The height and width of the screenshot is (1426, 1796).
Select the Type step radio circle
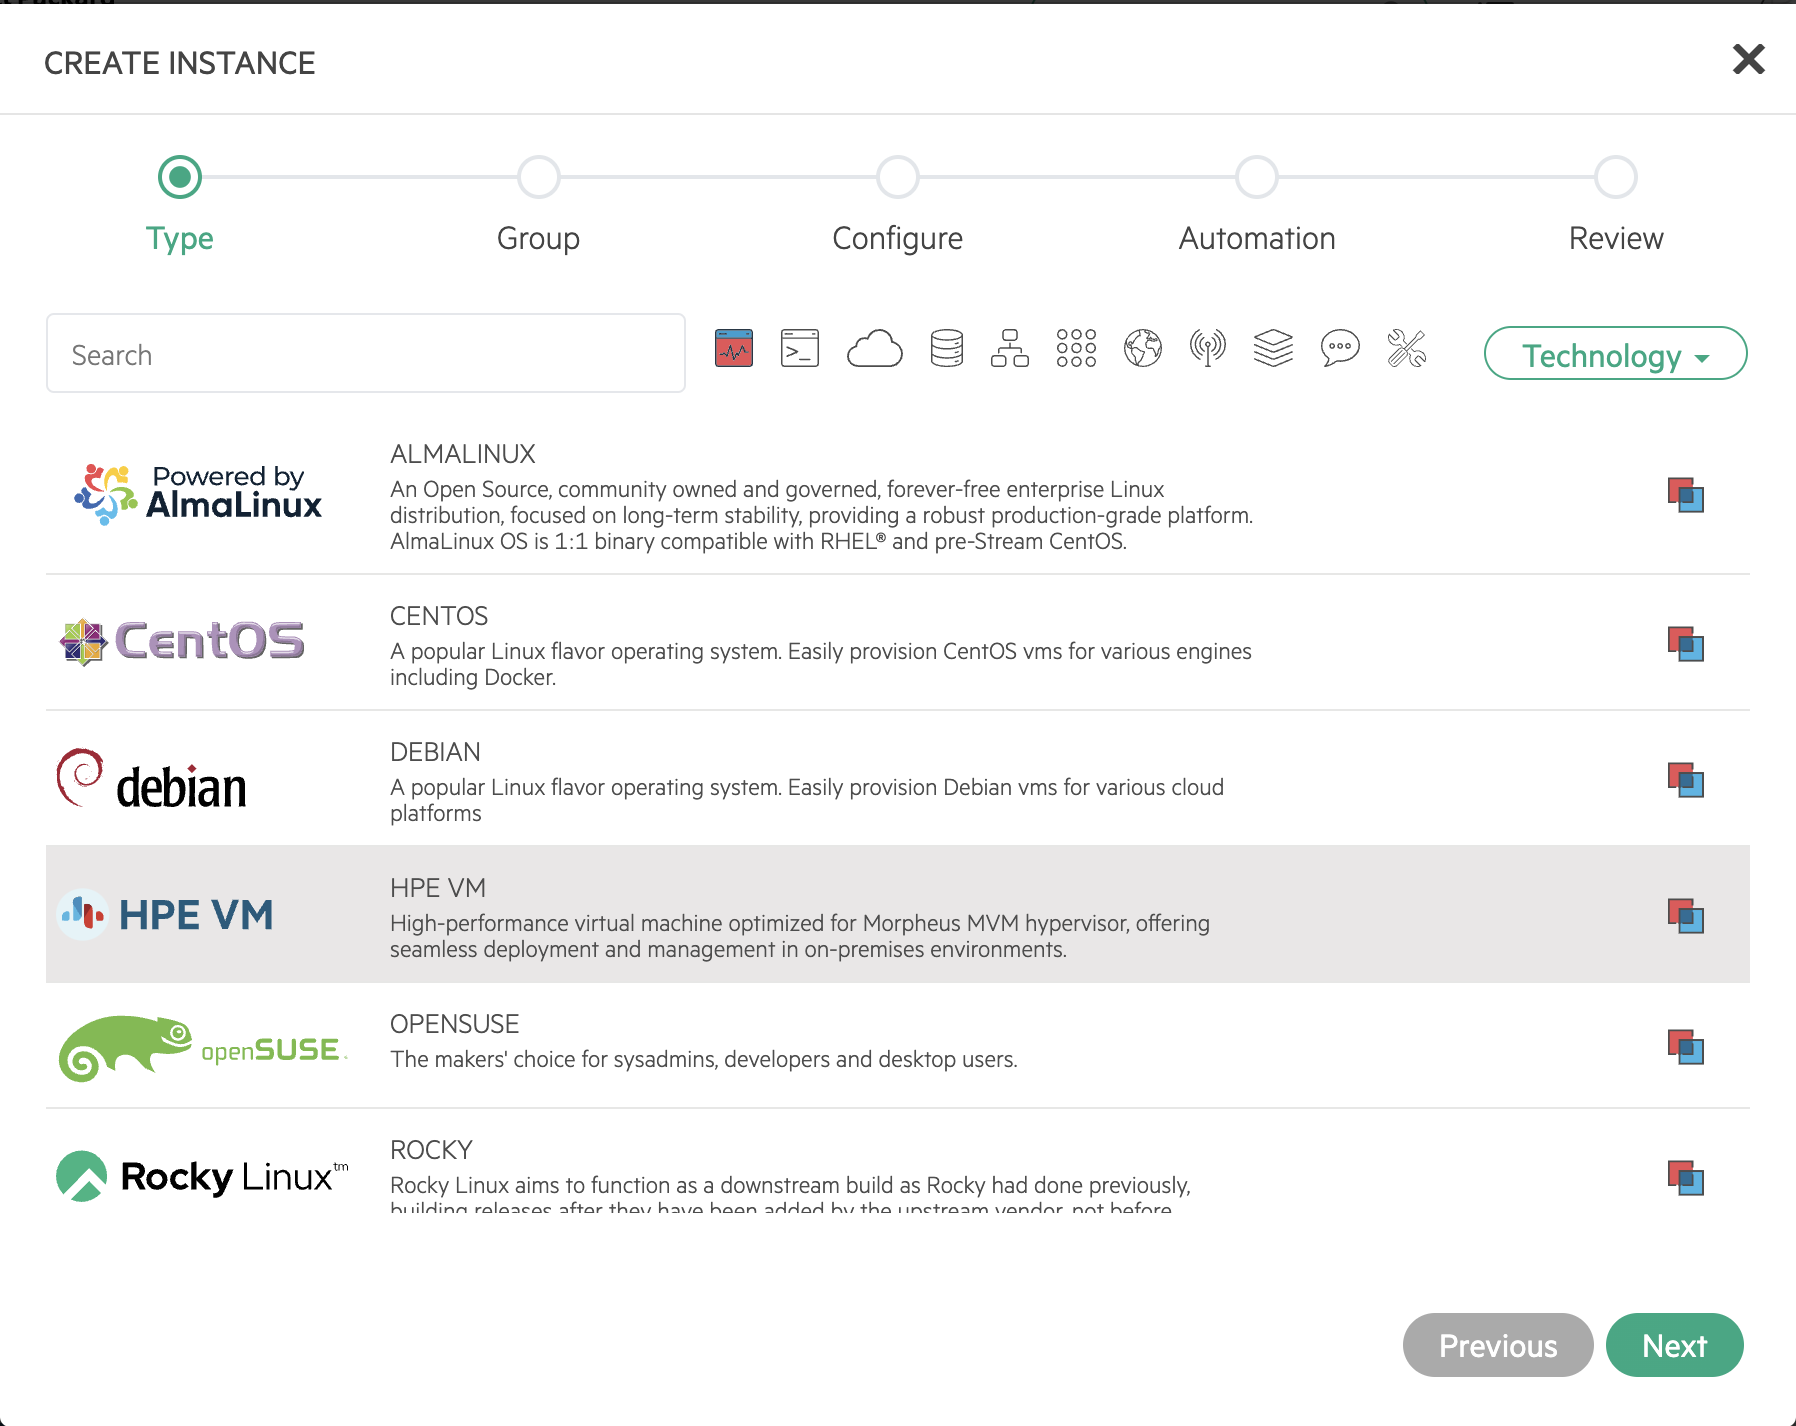[180, 178]
